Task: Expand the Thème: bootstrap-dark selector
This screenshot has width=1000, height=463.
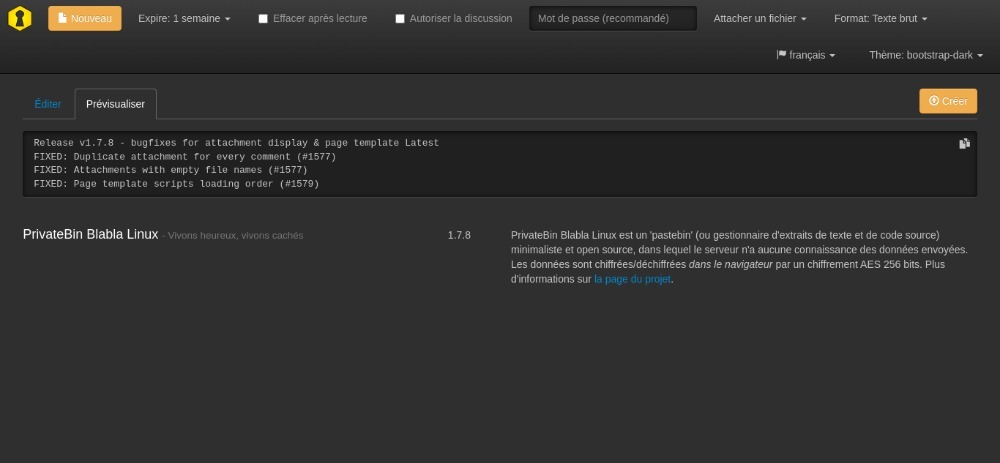Action: (925, 55)
